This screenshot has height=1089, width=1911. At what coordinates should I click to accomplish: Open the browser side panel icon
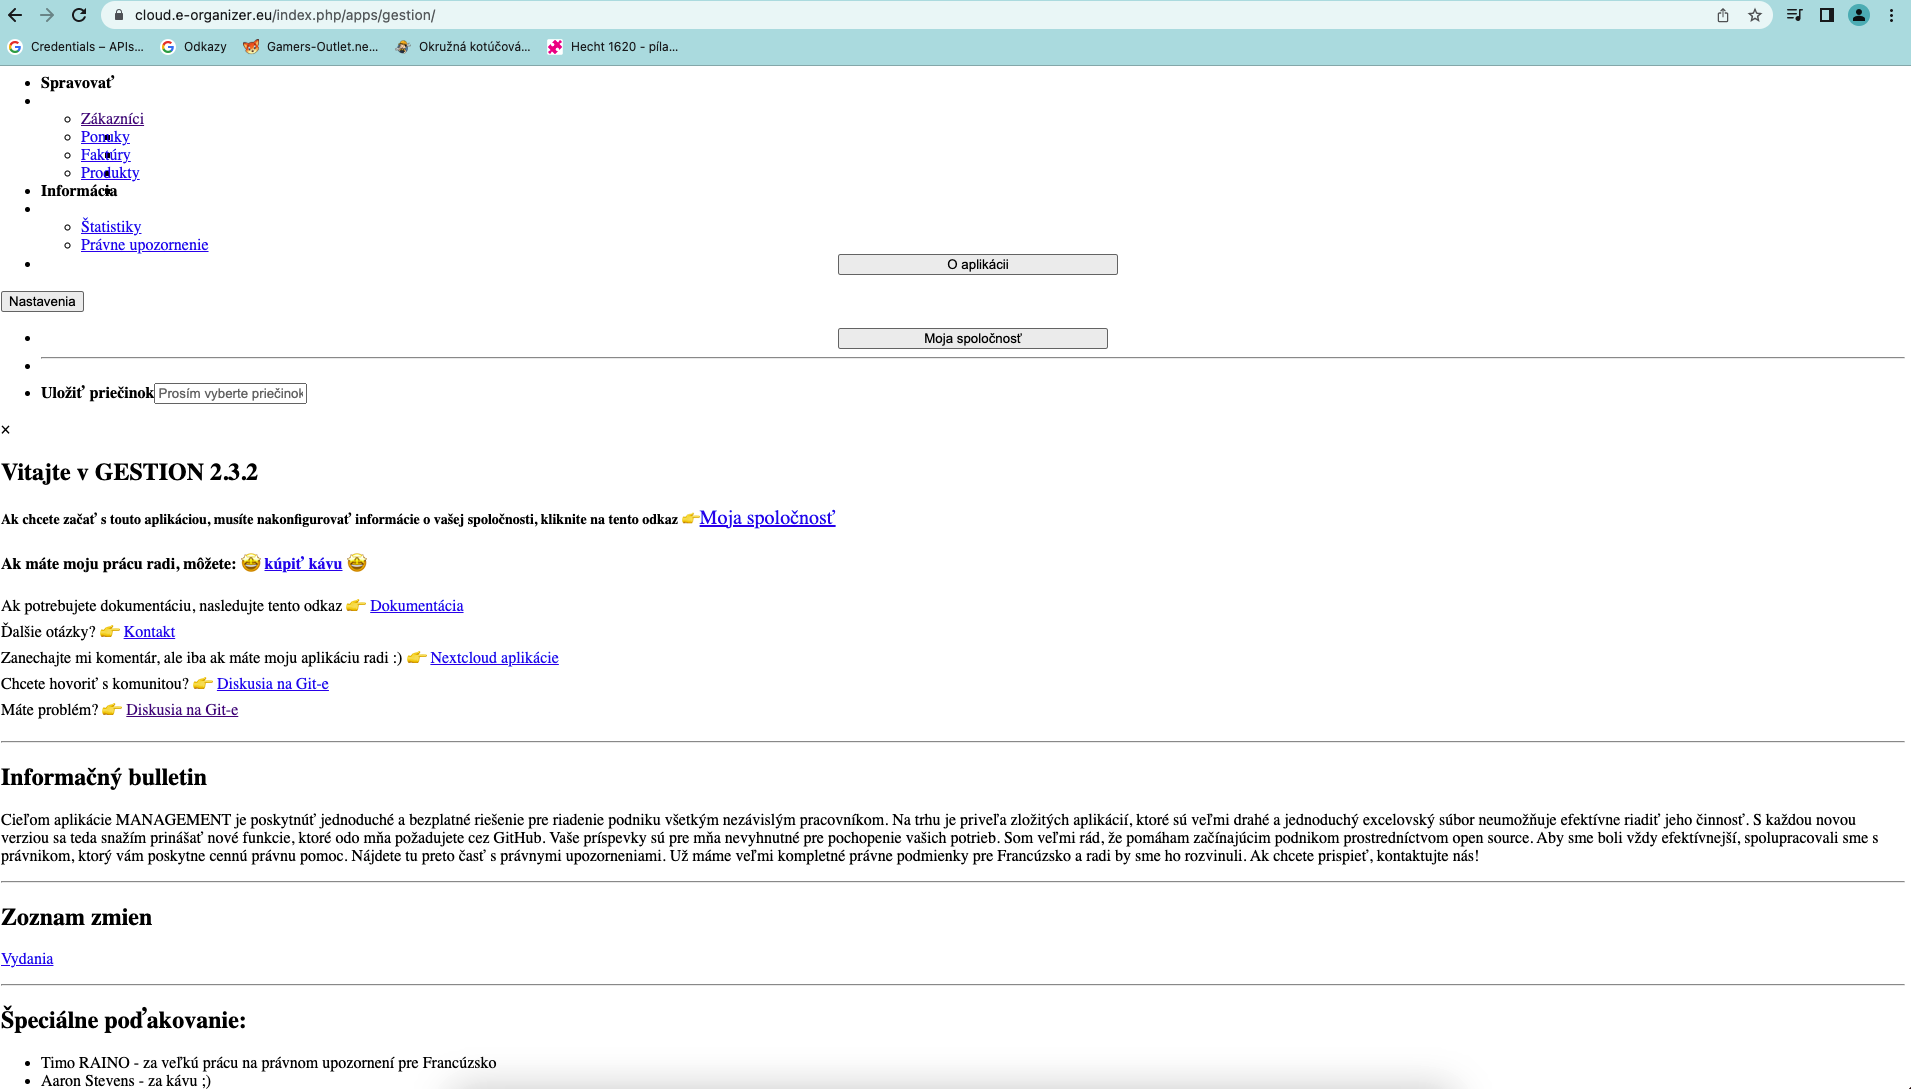pyautogui.click(x=1826, y=15)
